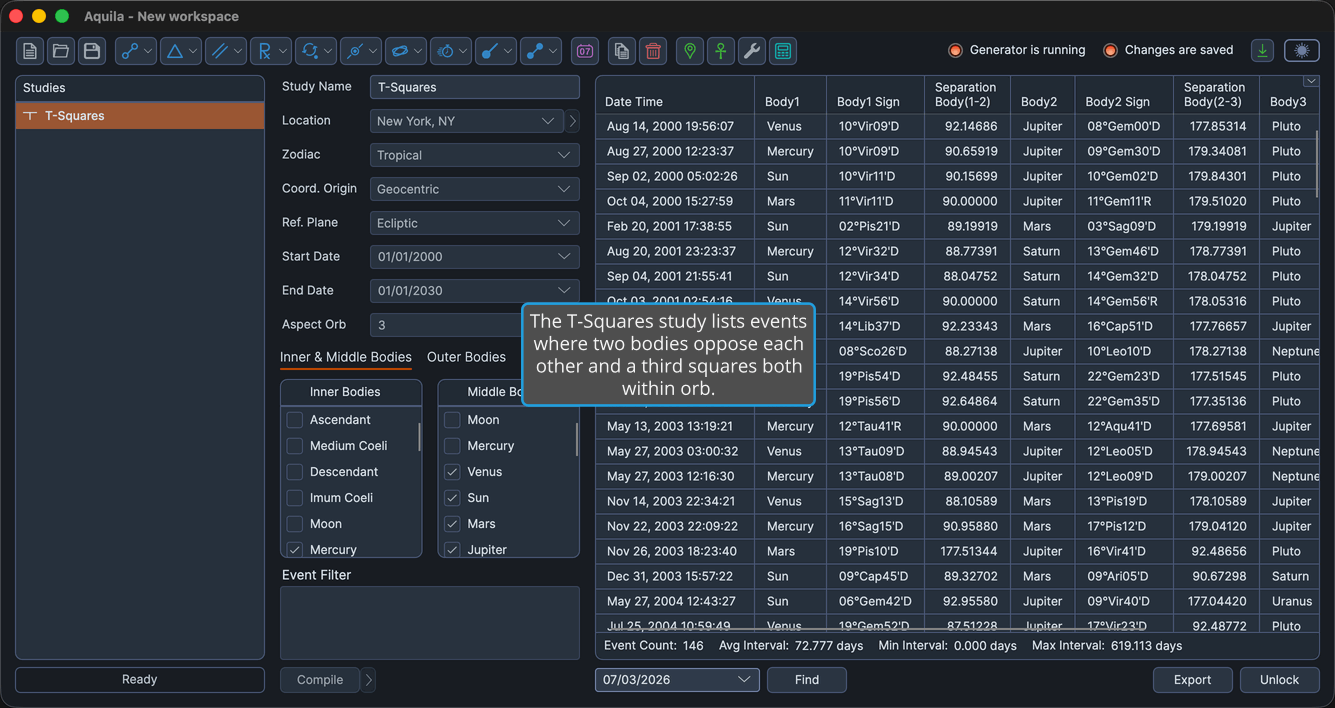Click the purple calendar icon

(585, 51)
